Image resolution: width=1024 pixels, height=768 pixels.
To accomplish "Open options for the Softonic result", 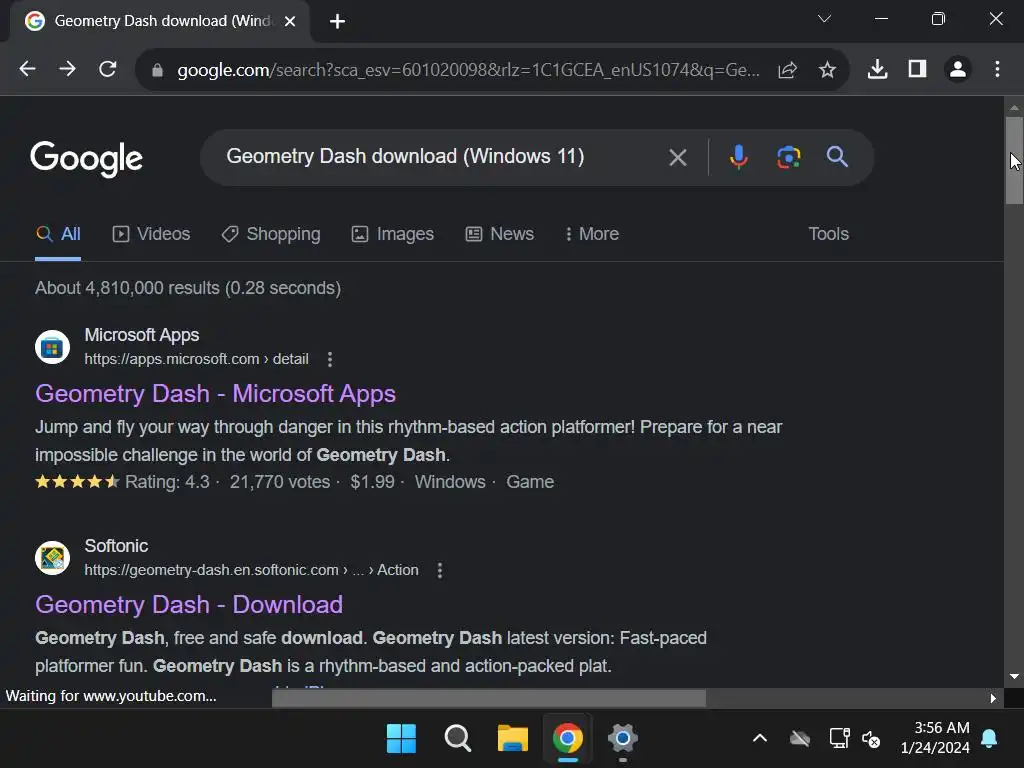I will [440, 570].
